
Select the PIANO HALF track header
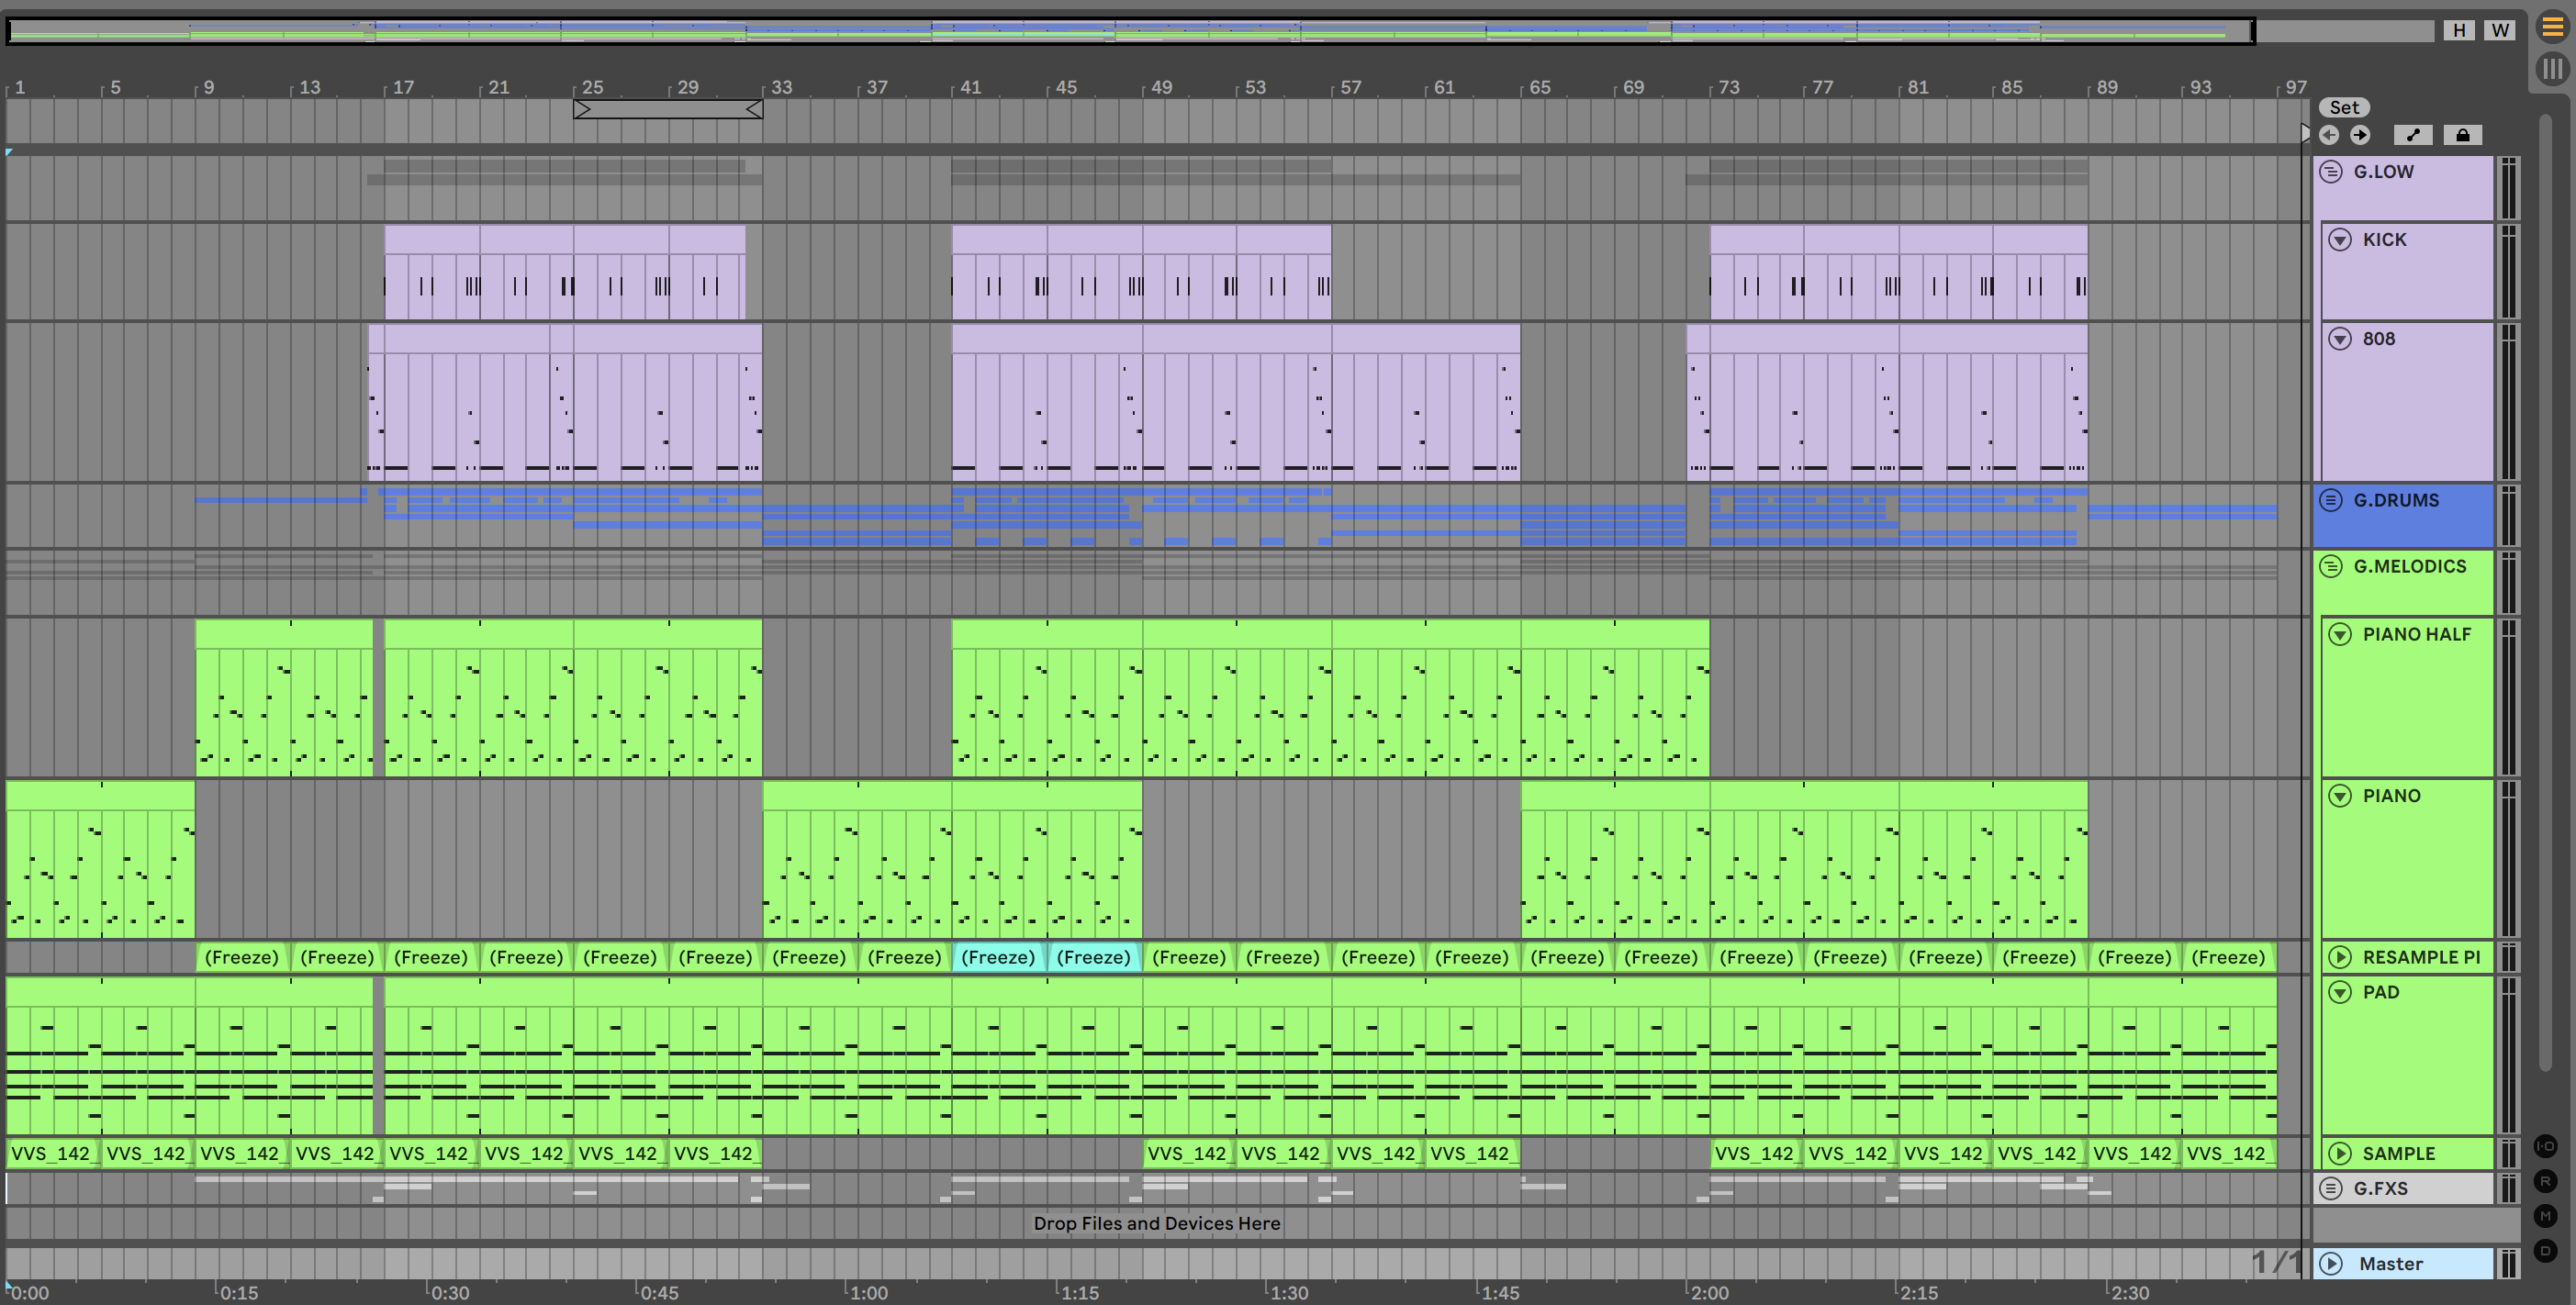pos(2416,634)
